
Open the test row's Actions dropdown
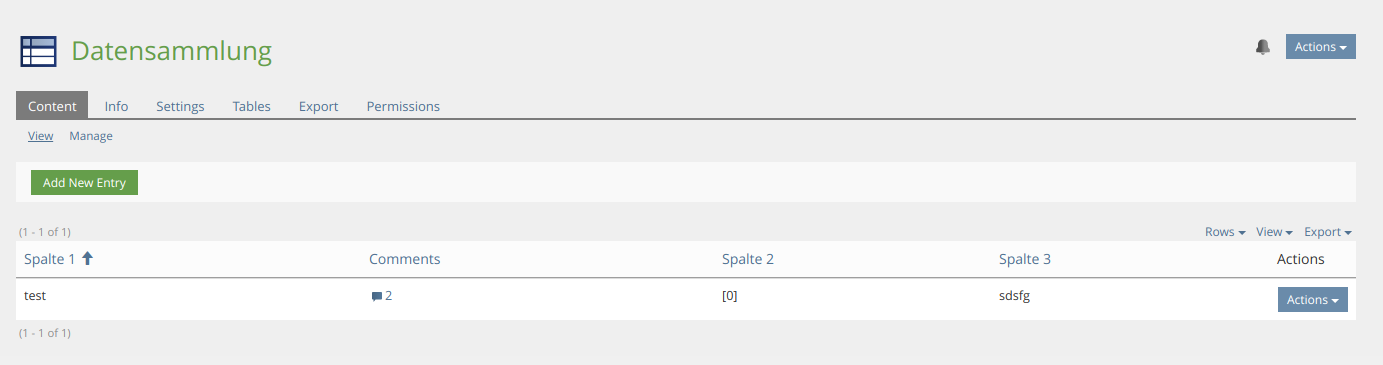point(1312,300)
